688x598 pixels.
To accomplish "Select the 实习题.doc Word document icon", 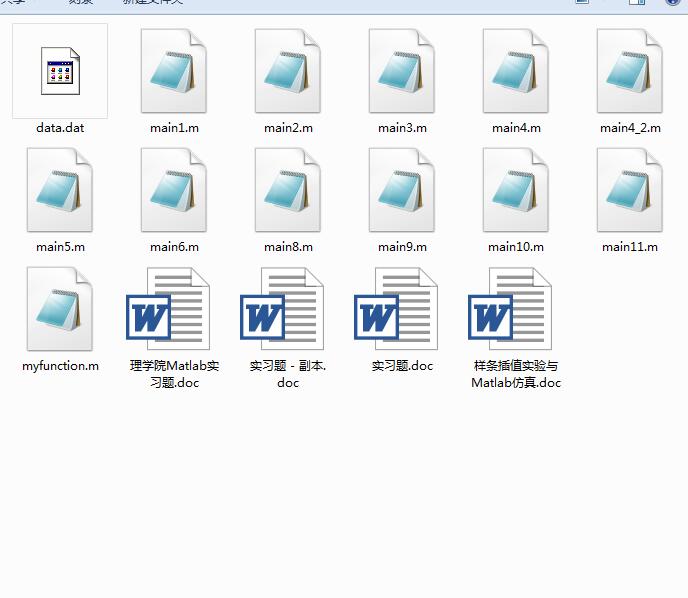I will click(x=396, y=309).
